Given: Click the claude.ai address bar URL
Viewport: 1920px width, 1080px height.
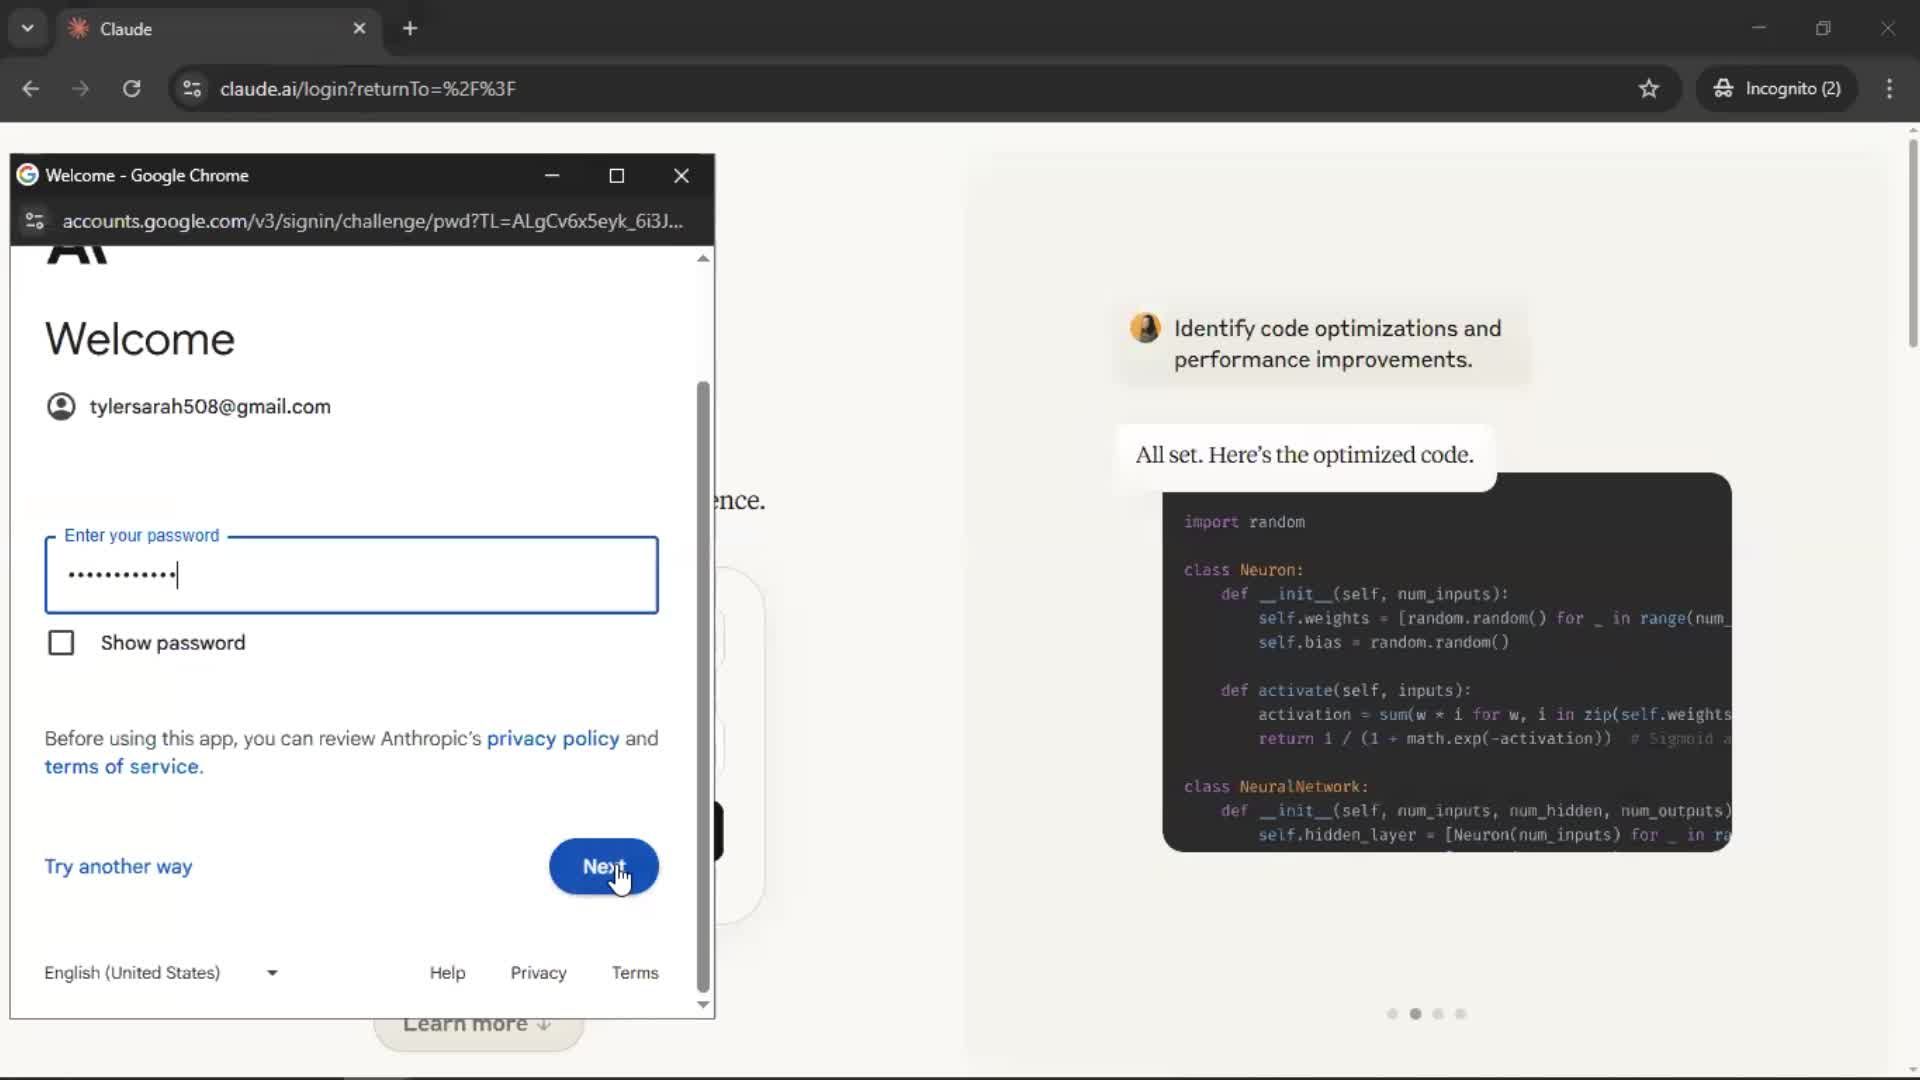Looking at the screenshot, I should pyautogui.click(x=367, y=88).
